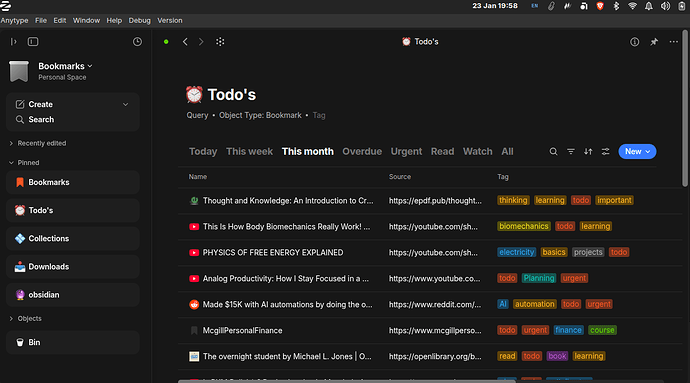Open the volume speaker tray icon
The height and width of the screenshot is (383, 690).
pos(665,6)
